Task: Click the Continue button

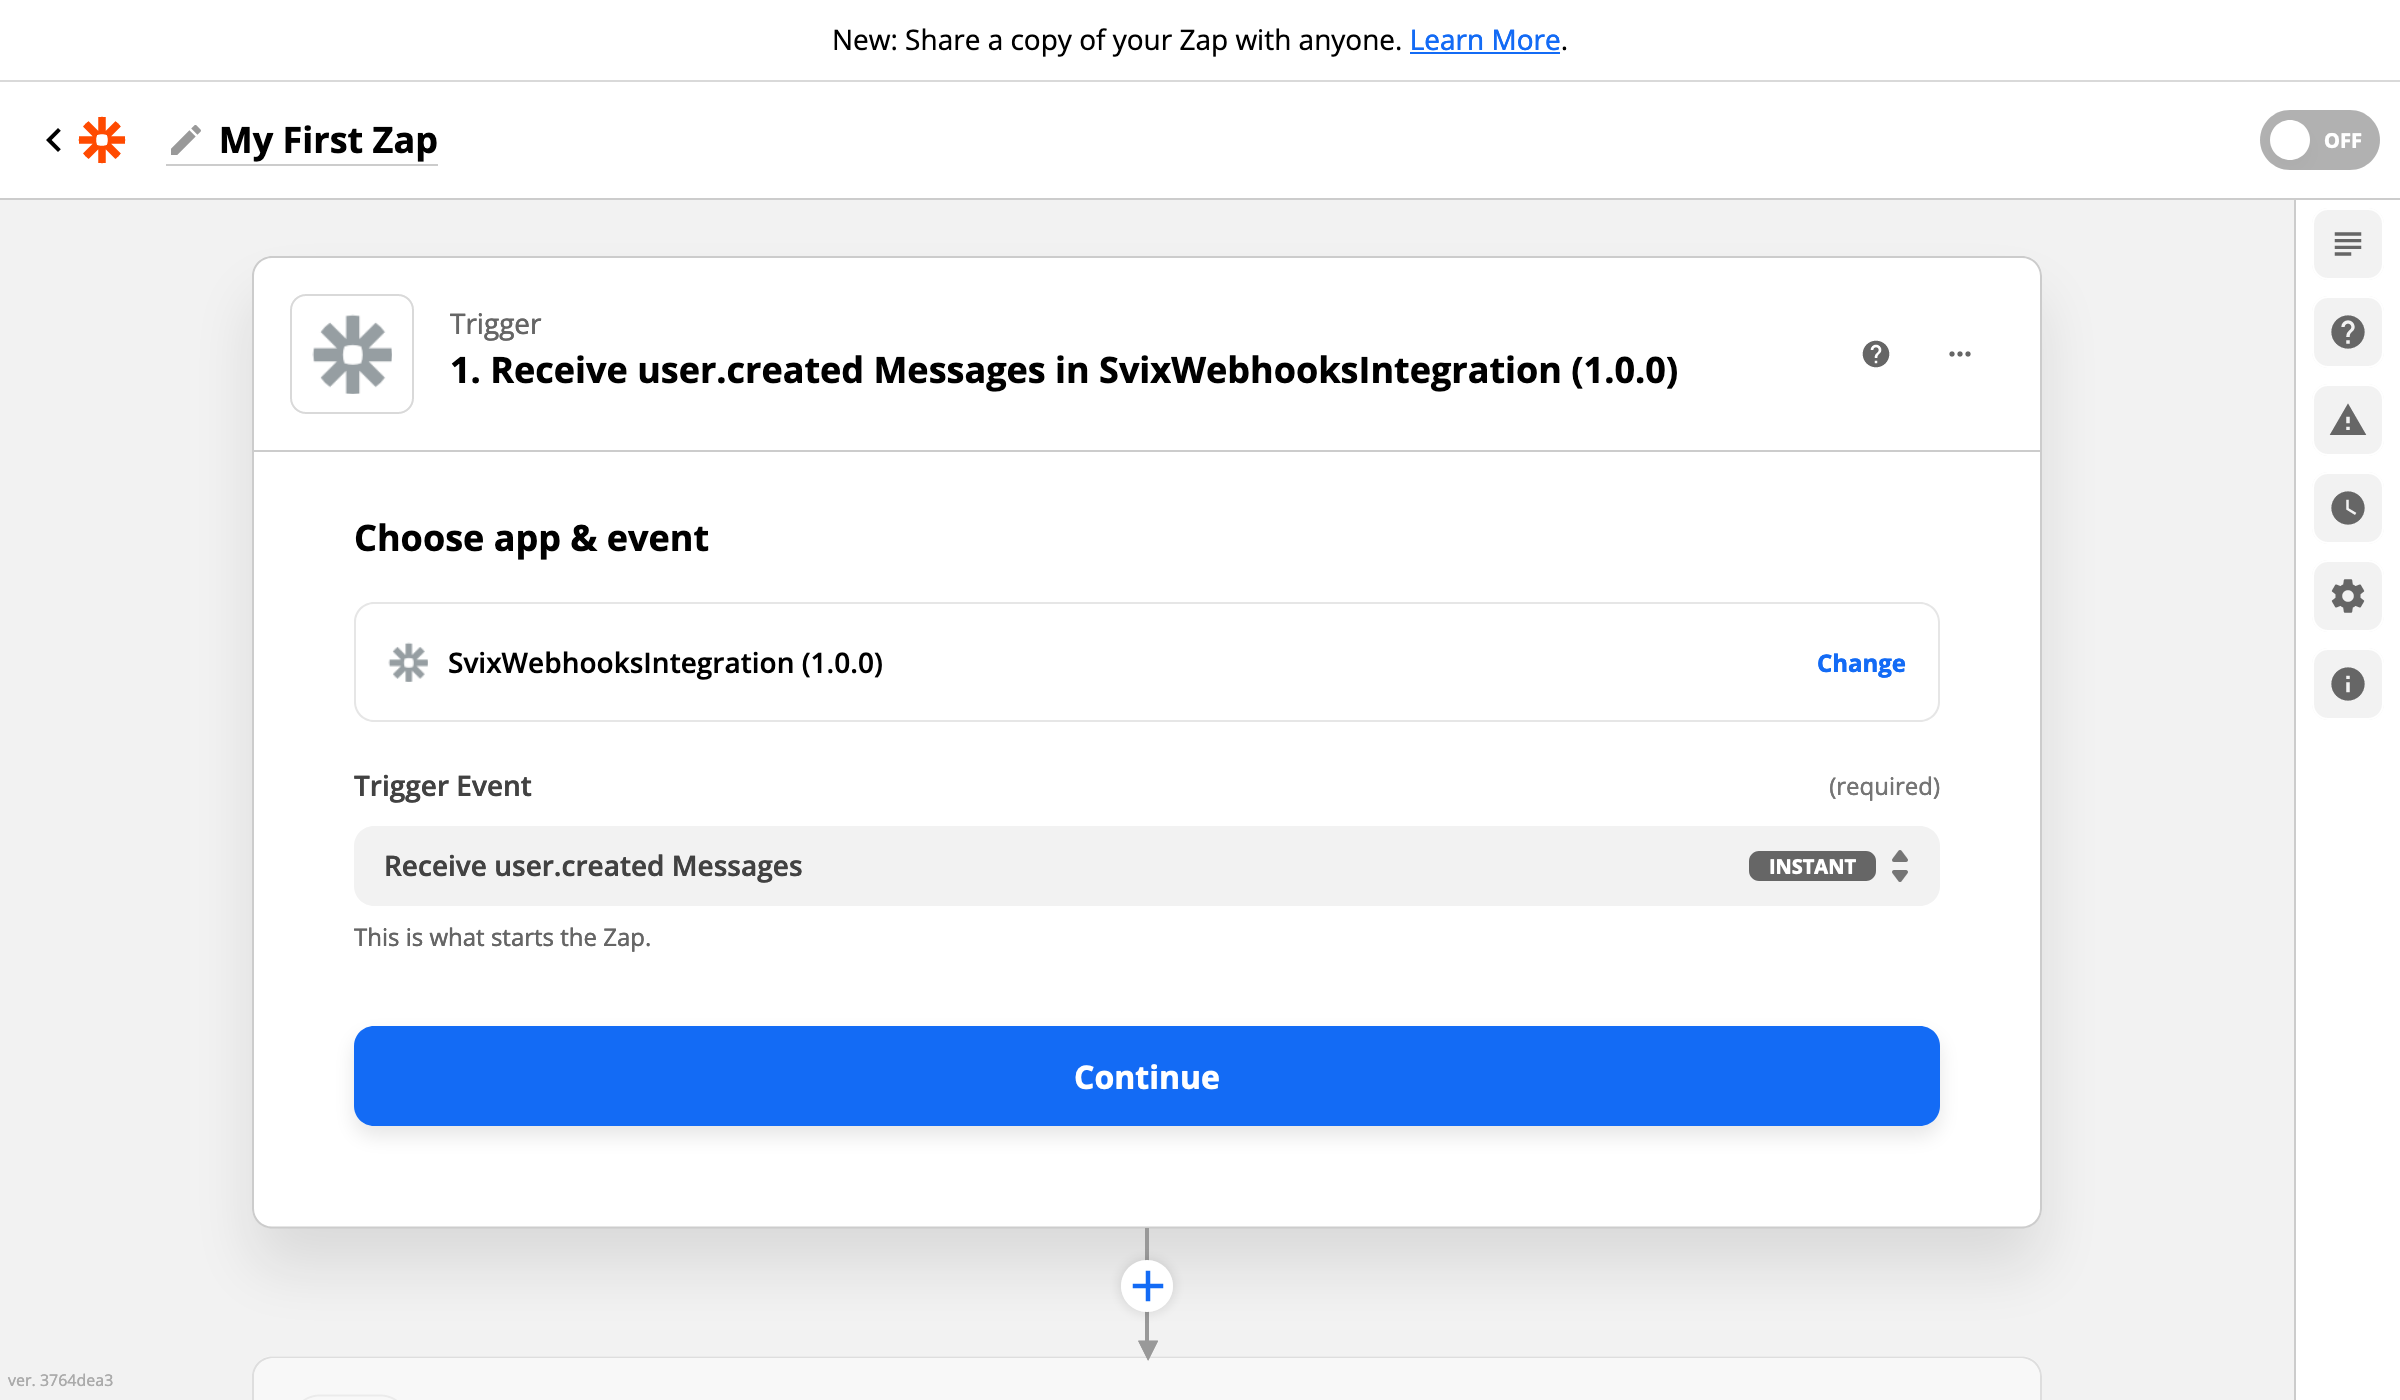Action: tap(1146, 1076)
